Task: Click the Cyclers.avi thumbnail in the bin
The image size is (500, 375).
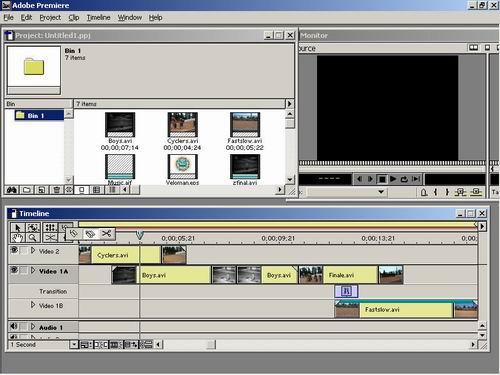Action: 182,125
